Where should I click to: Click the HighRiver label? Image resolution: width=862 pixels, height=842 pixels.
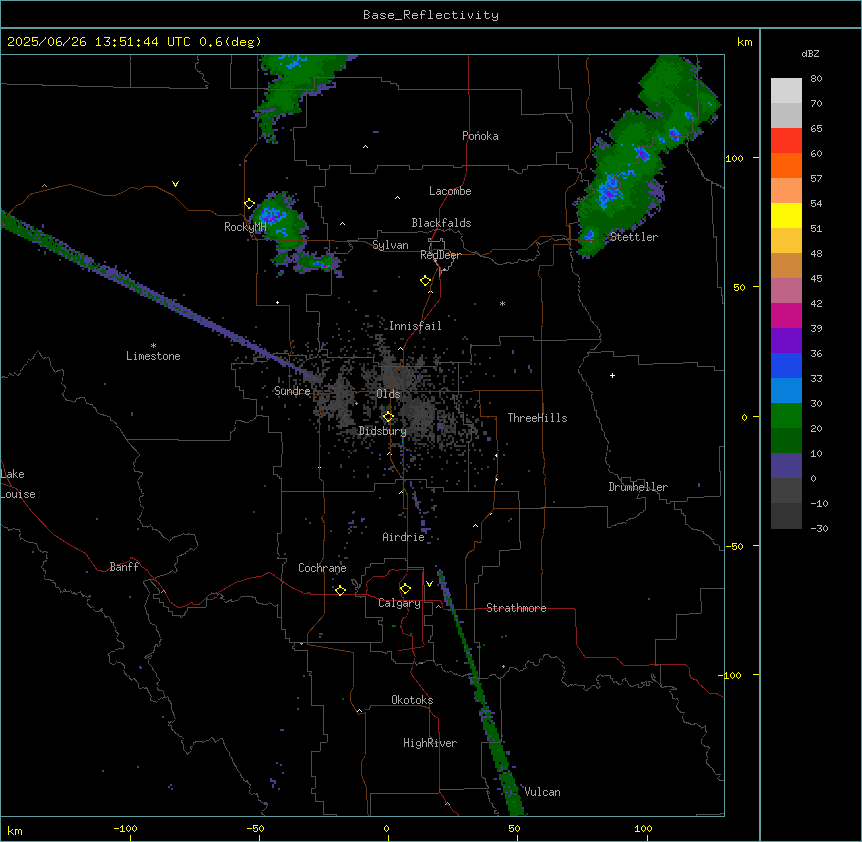coord(430,743)
